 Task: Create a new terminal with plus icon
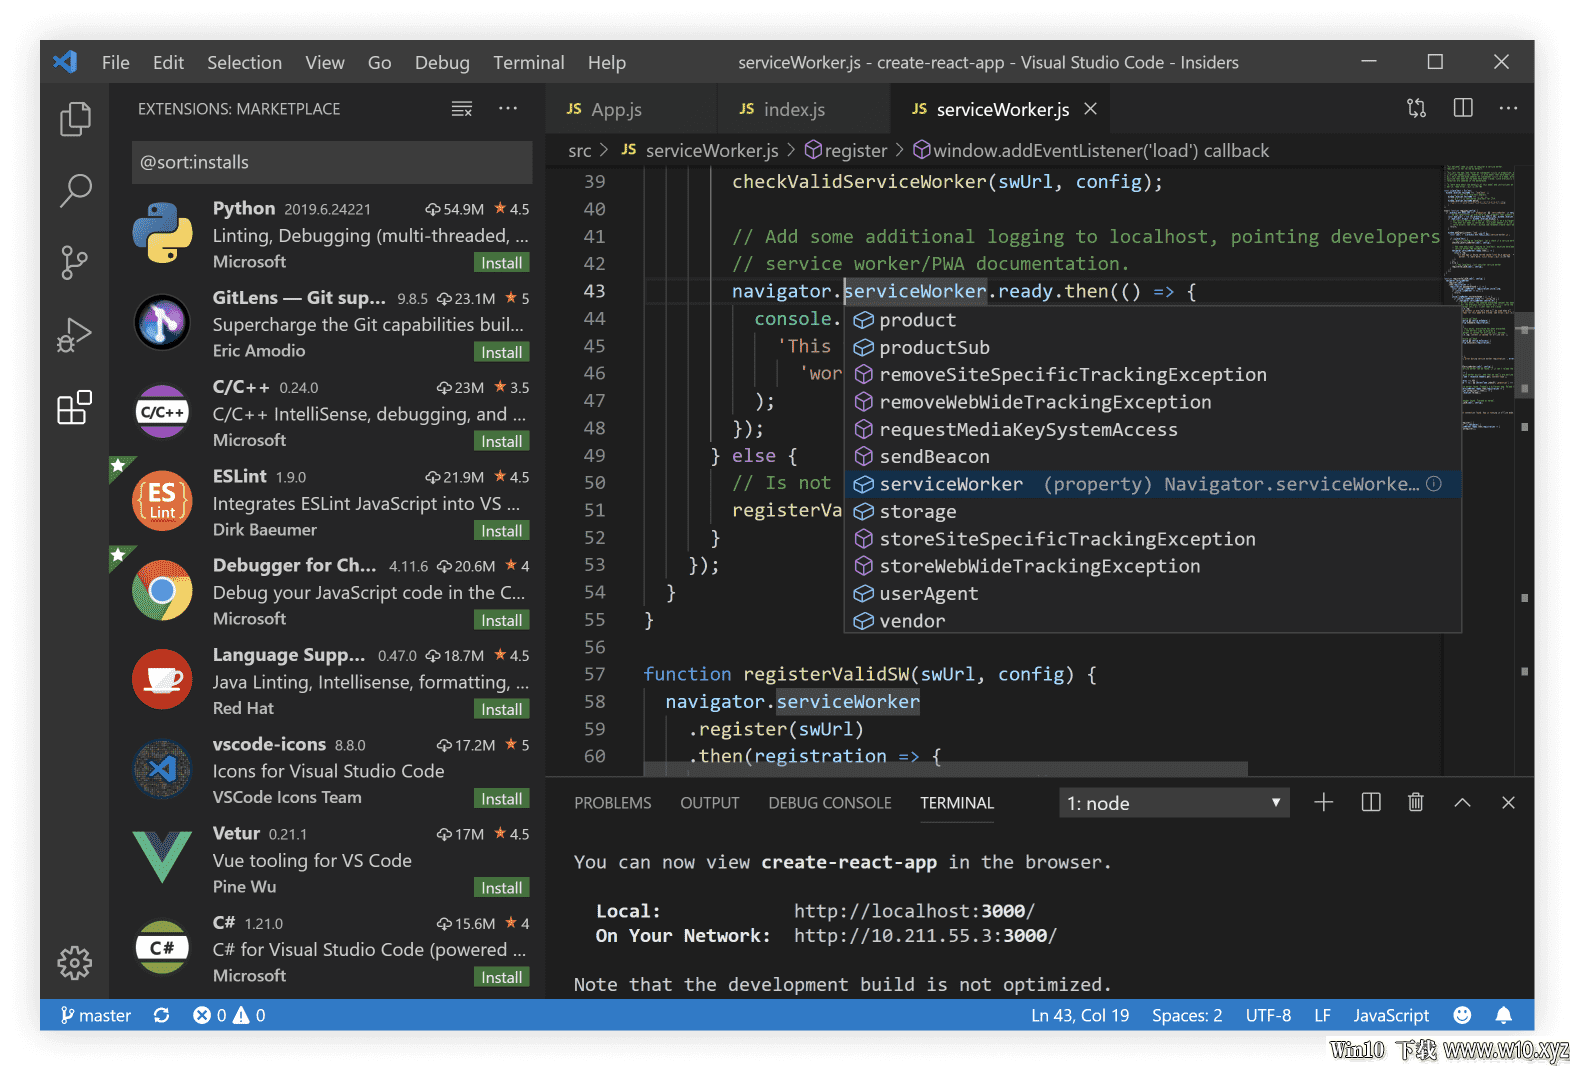coord(1323,802)
